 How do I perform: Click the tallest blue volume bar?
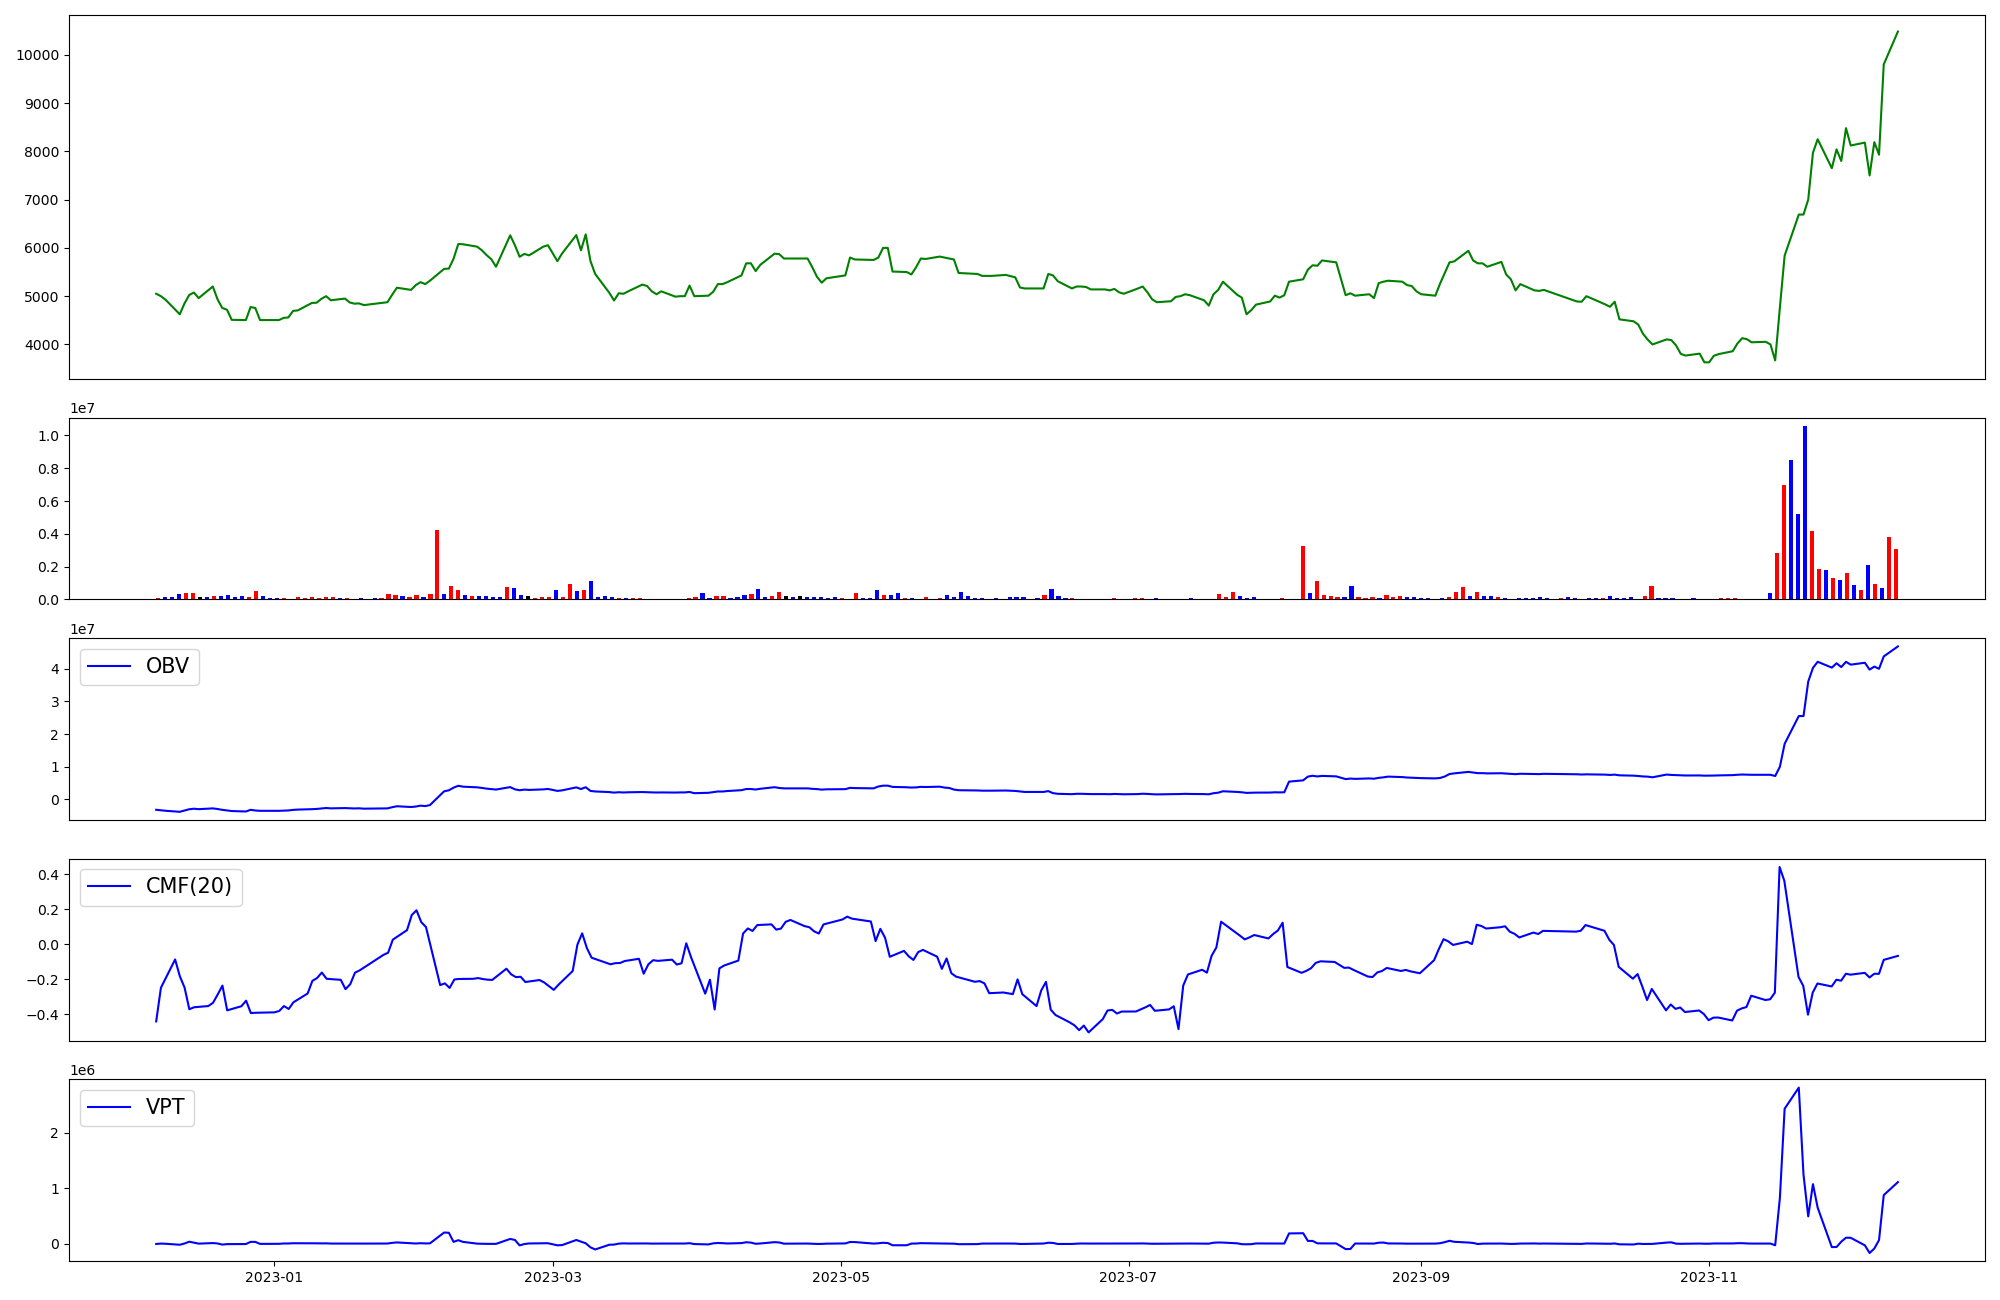(x=1805, y=512)
